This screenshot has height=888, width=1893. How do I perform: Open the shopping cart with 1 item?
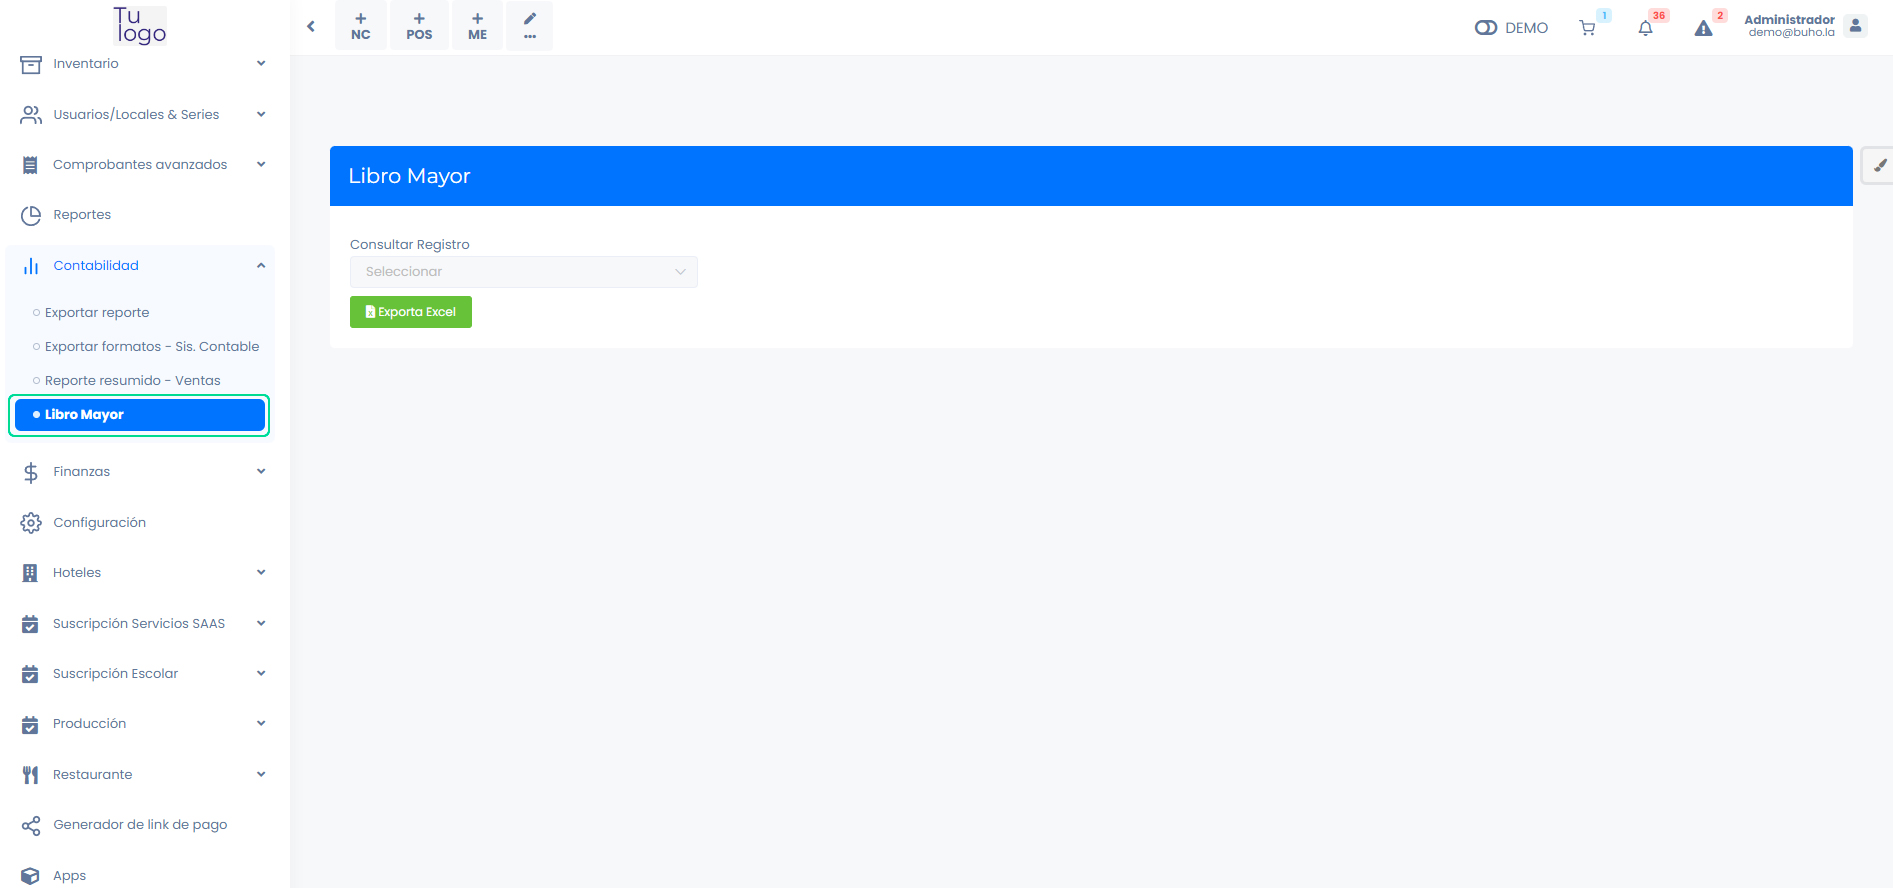tap(1588, 27)
